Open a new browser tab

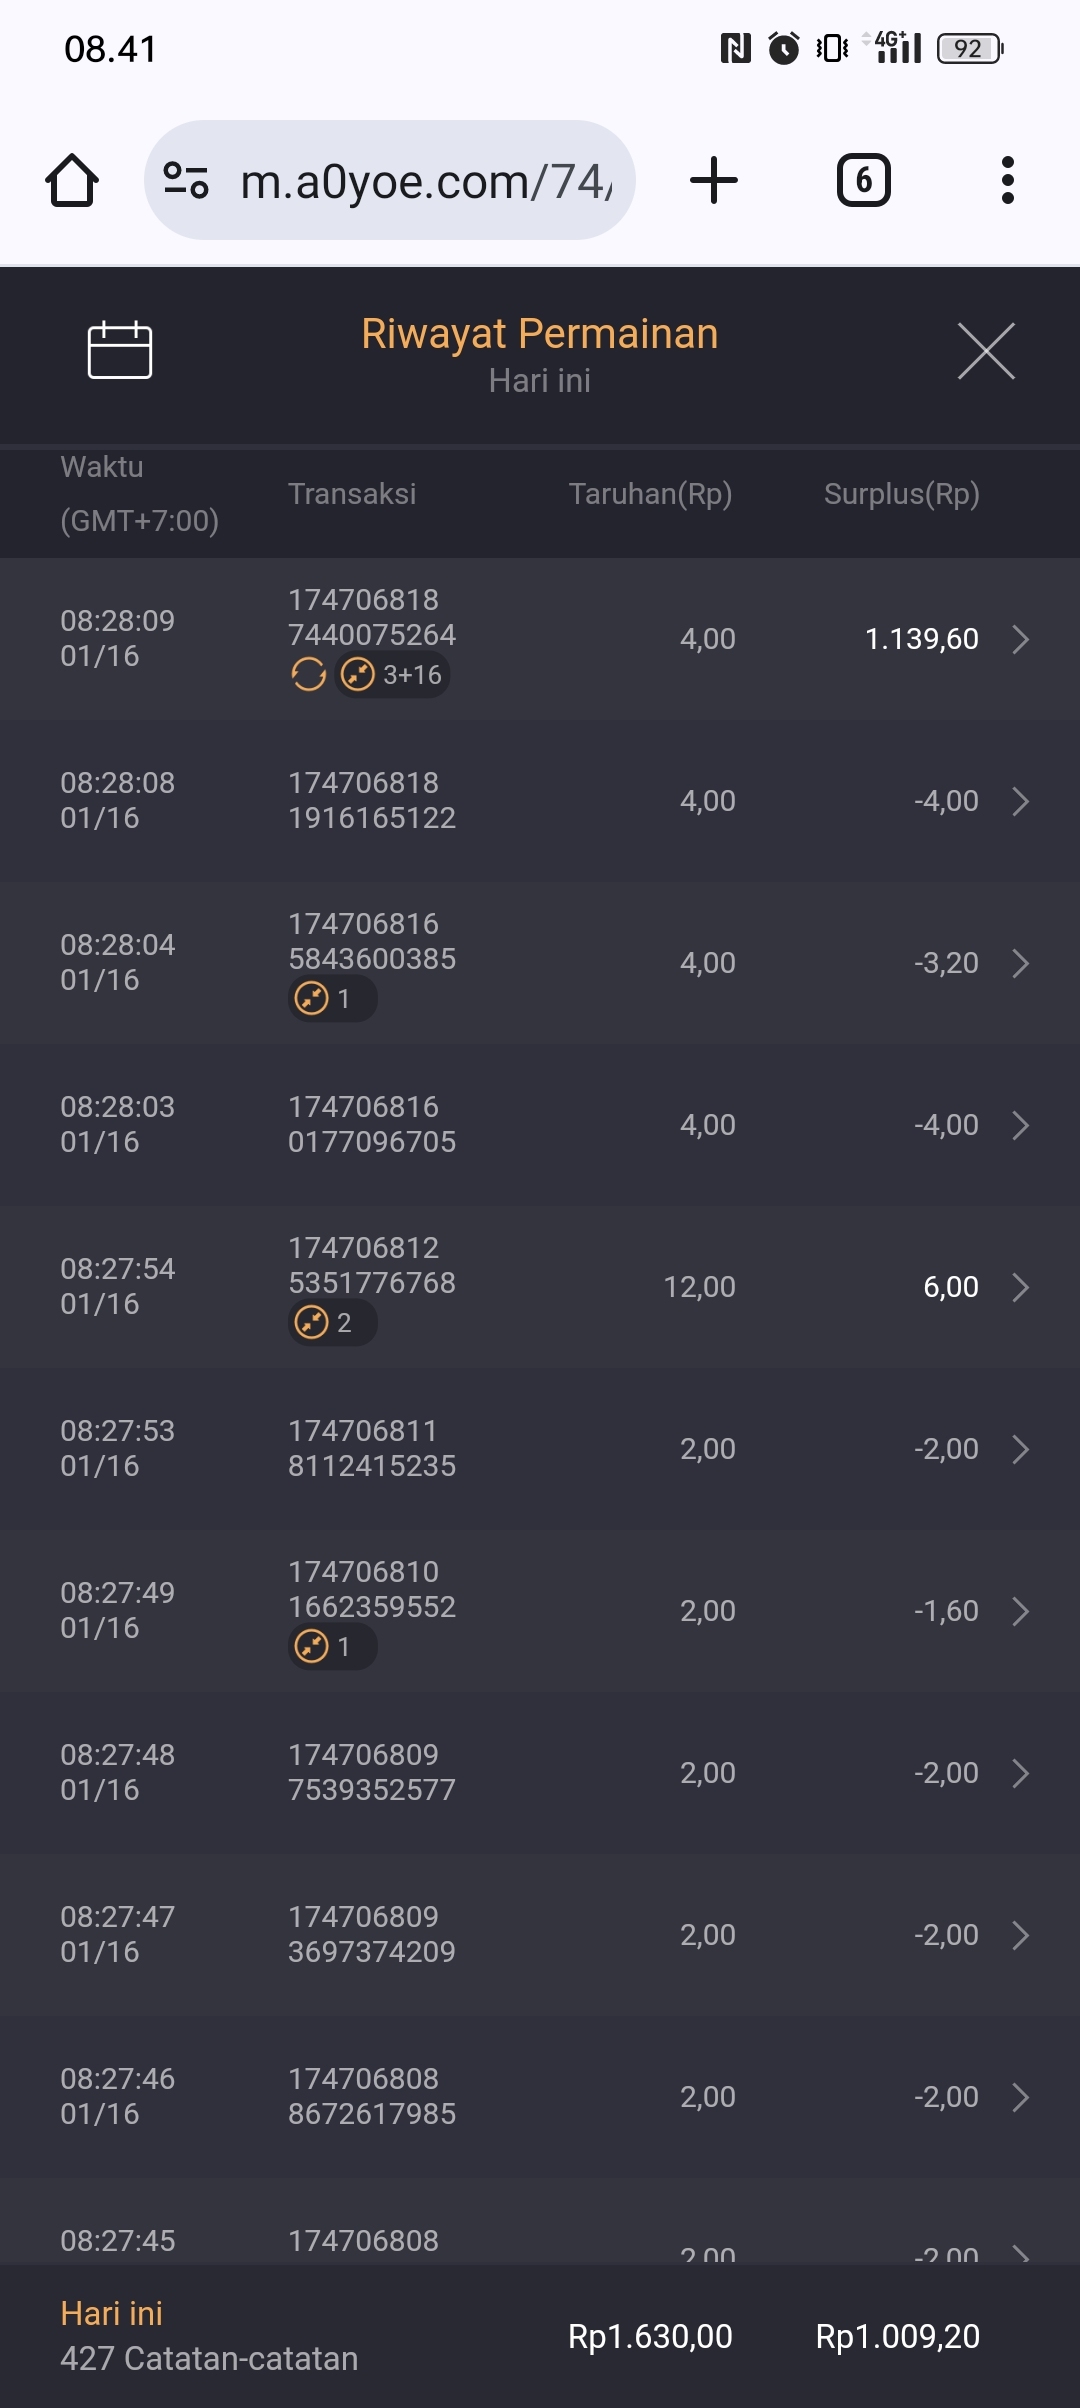click(x=714, y=181)
